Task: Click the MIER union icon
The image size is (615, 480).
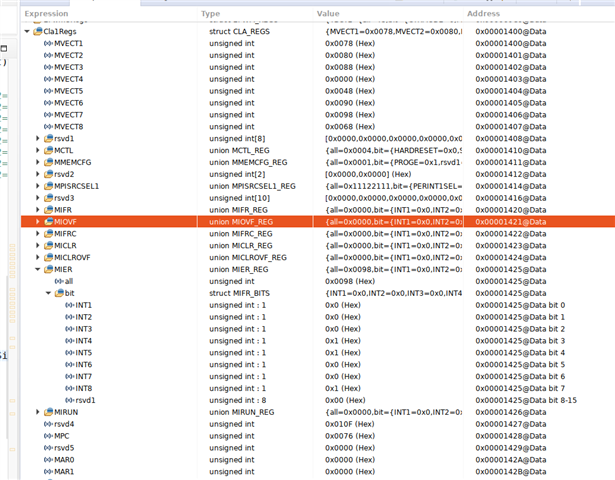Action: click(48, 269)
